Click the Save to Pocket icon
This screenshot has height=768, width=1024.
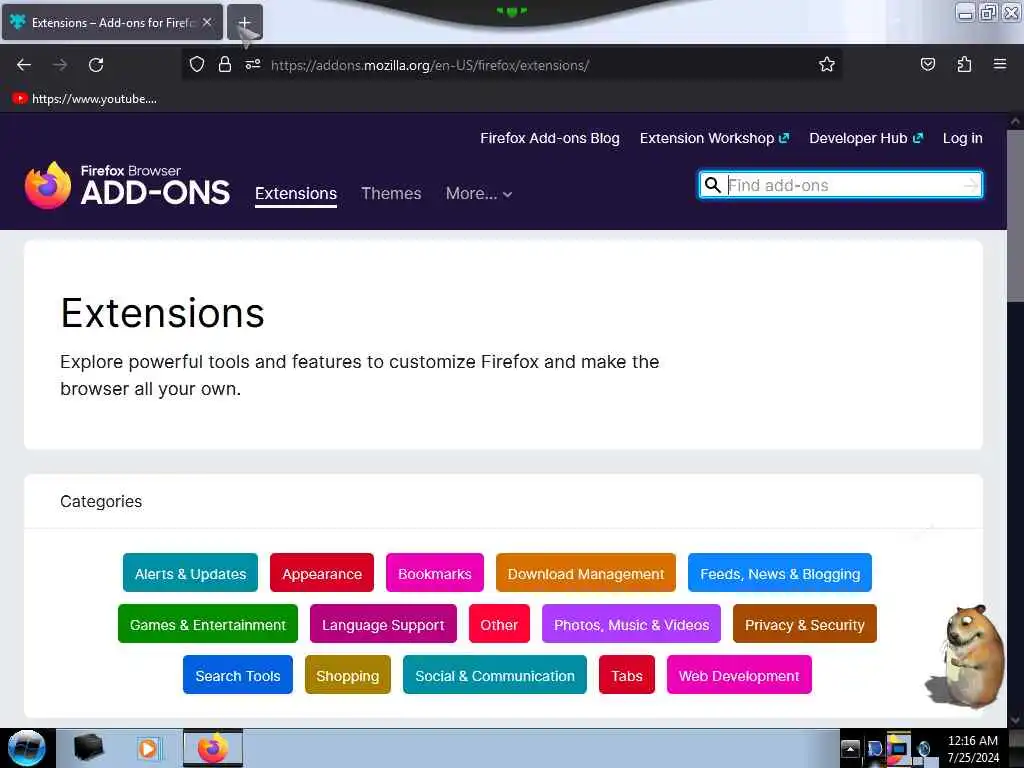click(x=927, y=64)
